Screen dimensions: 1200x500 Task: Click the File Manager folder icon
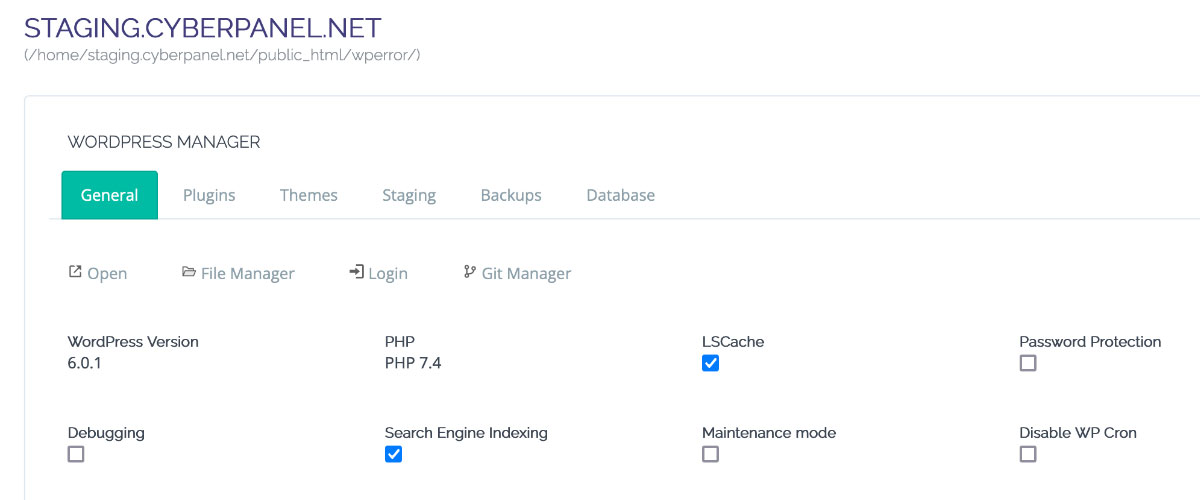189,272
